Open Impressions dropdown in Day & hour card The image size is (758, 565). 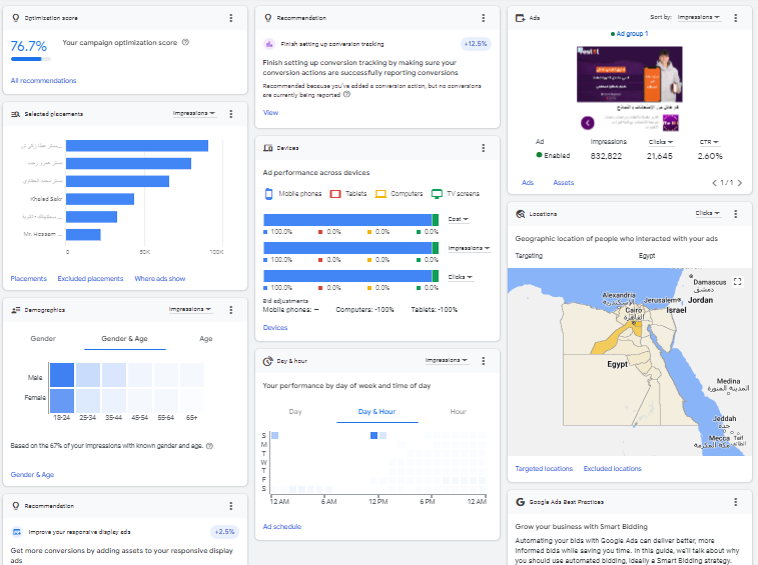pyautogui.click(x=447, y=360)
